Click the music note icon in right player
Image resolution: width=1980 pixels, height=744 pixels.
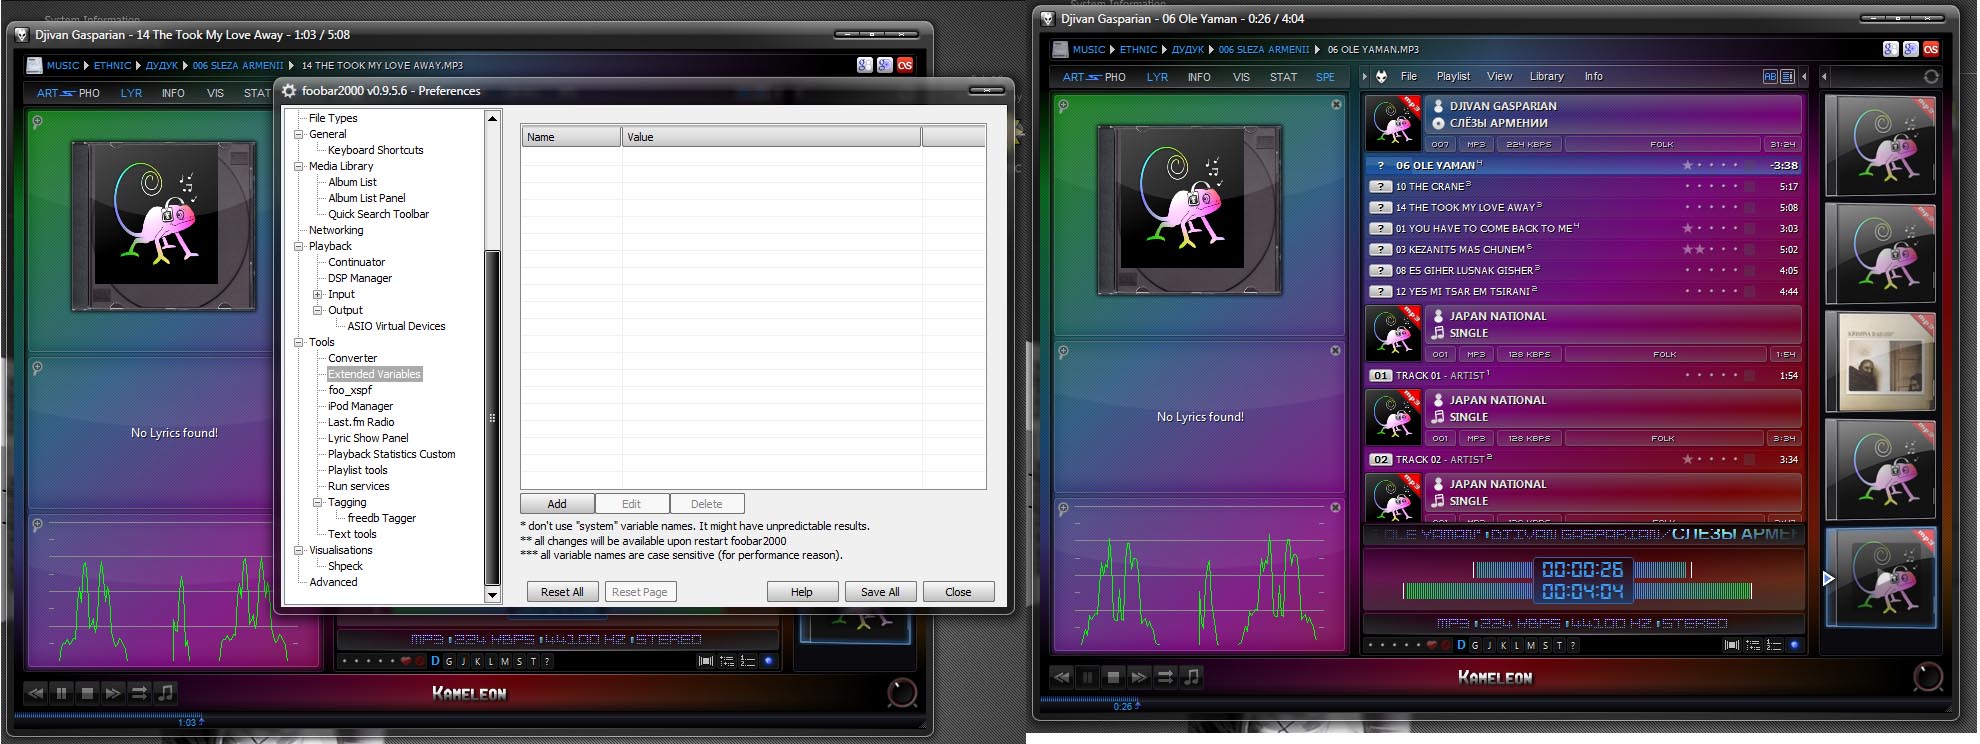1191,677
